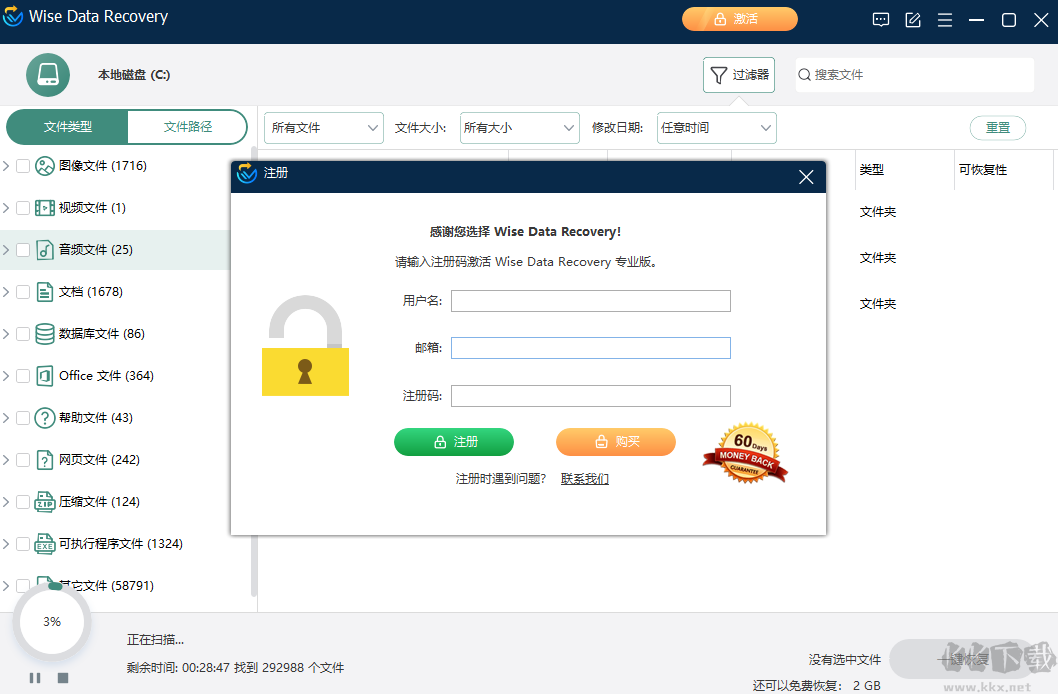
Task: Select the 文件类型 tab
Action: pos(67,128)
